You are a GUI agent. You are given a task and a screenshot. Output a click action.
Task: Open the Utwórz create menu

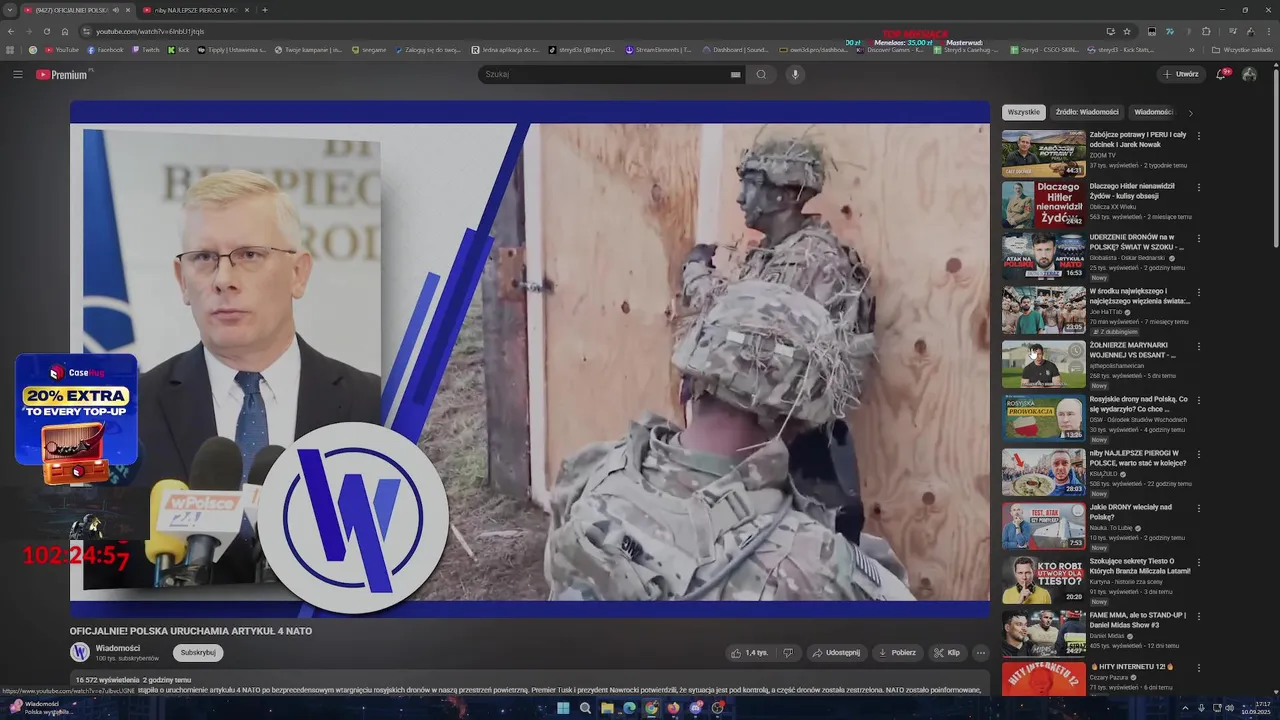point(1180,74)
